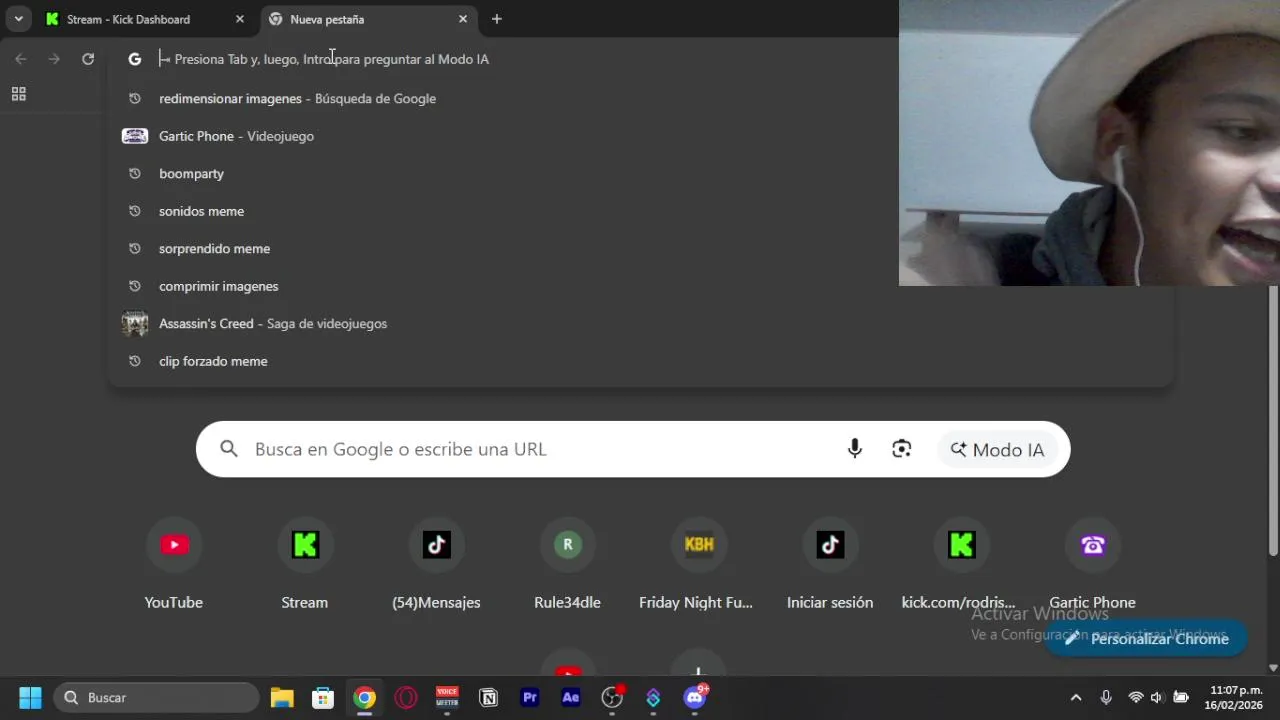Open the clock and date 11:07 p.m.
Image resolution: width=1280 pixels, height=720 pixels.
coord(1235,697)
